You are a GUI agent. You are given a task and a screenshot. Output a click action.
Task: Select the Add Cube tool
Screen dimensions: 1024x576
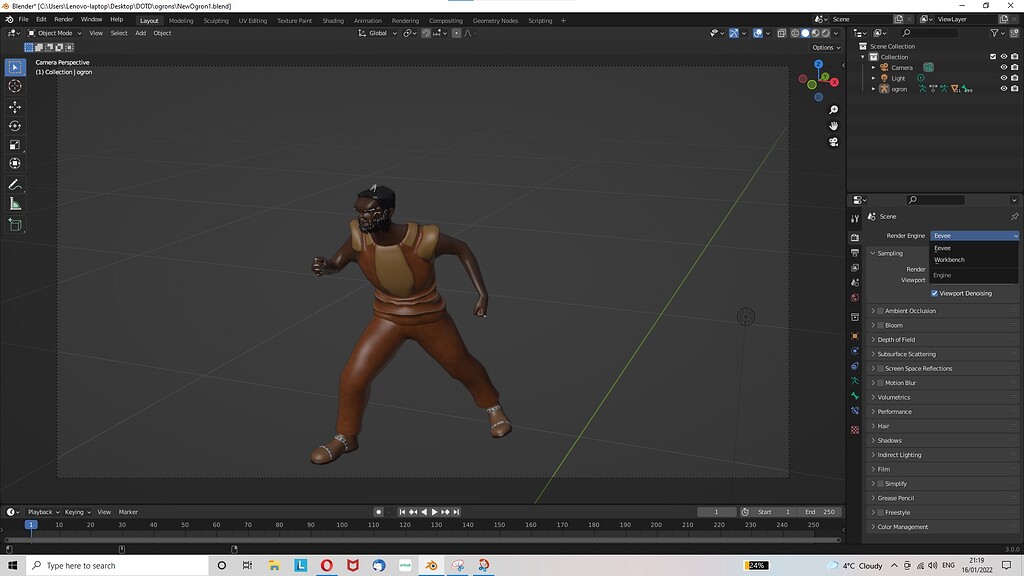tap(15, 225)
